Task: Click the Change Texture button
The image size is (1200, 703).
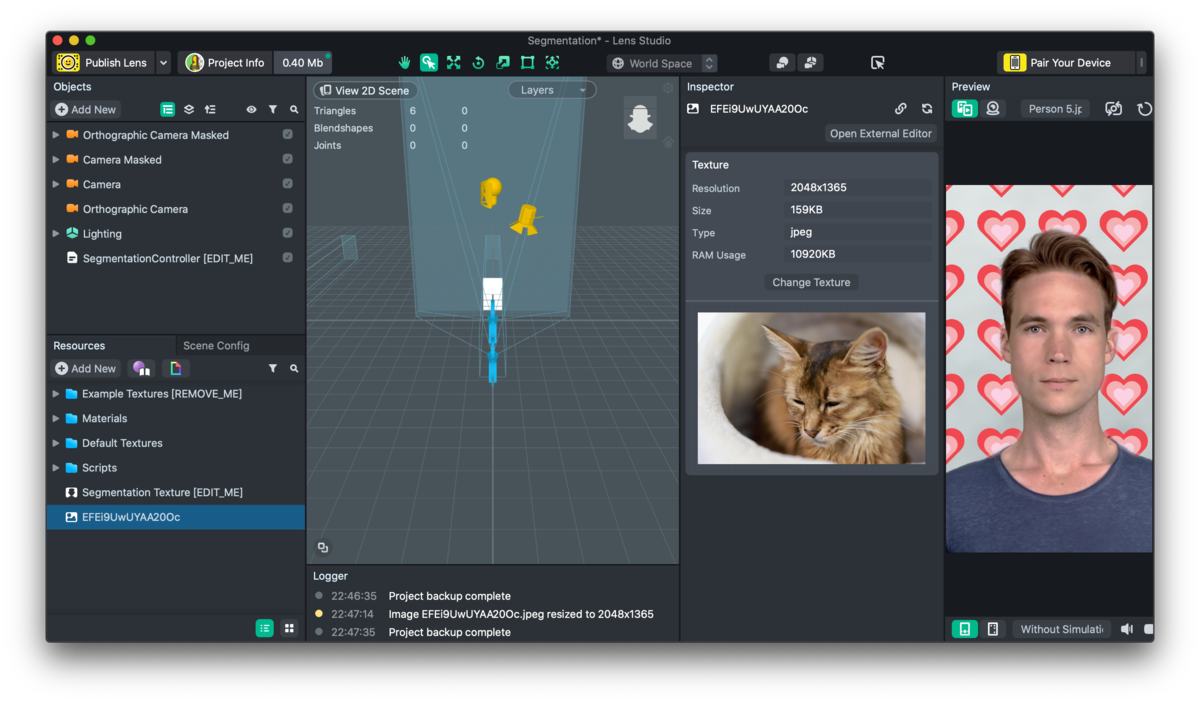Action: [x=811, y=282]
